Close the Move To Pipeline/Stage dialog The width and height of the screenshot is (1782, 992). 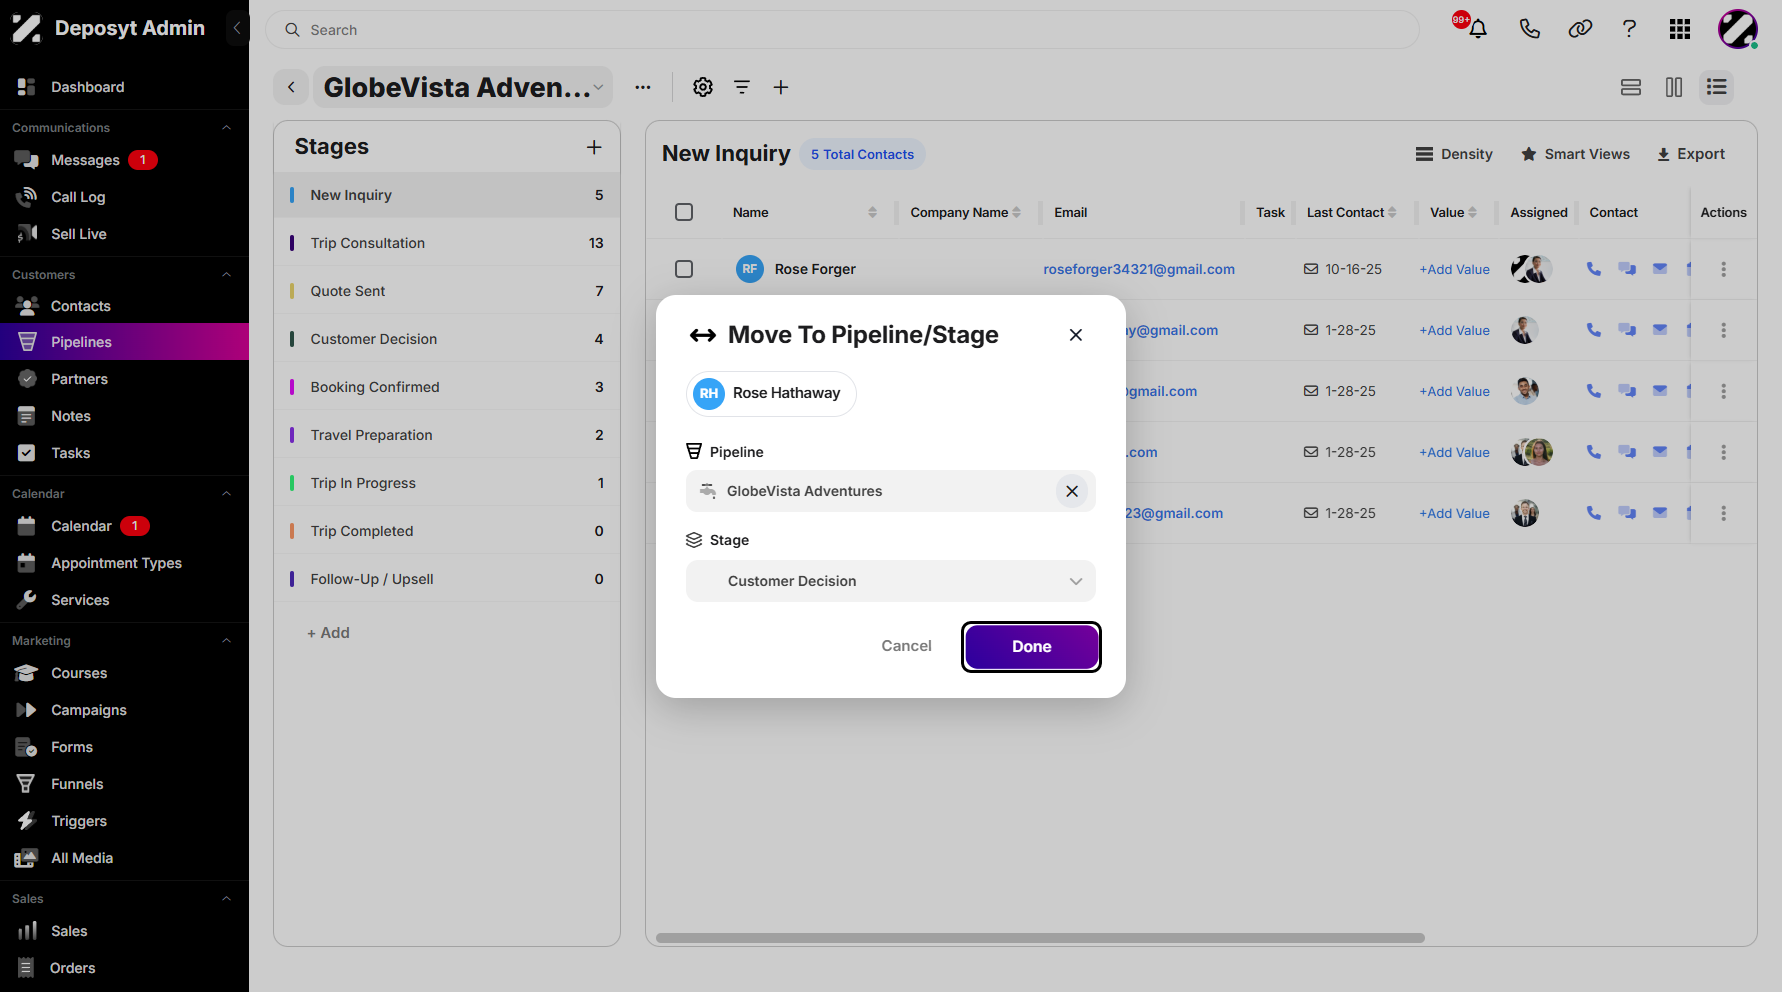click(x=1076, y=335)
